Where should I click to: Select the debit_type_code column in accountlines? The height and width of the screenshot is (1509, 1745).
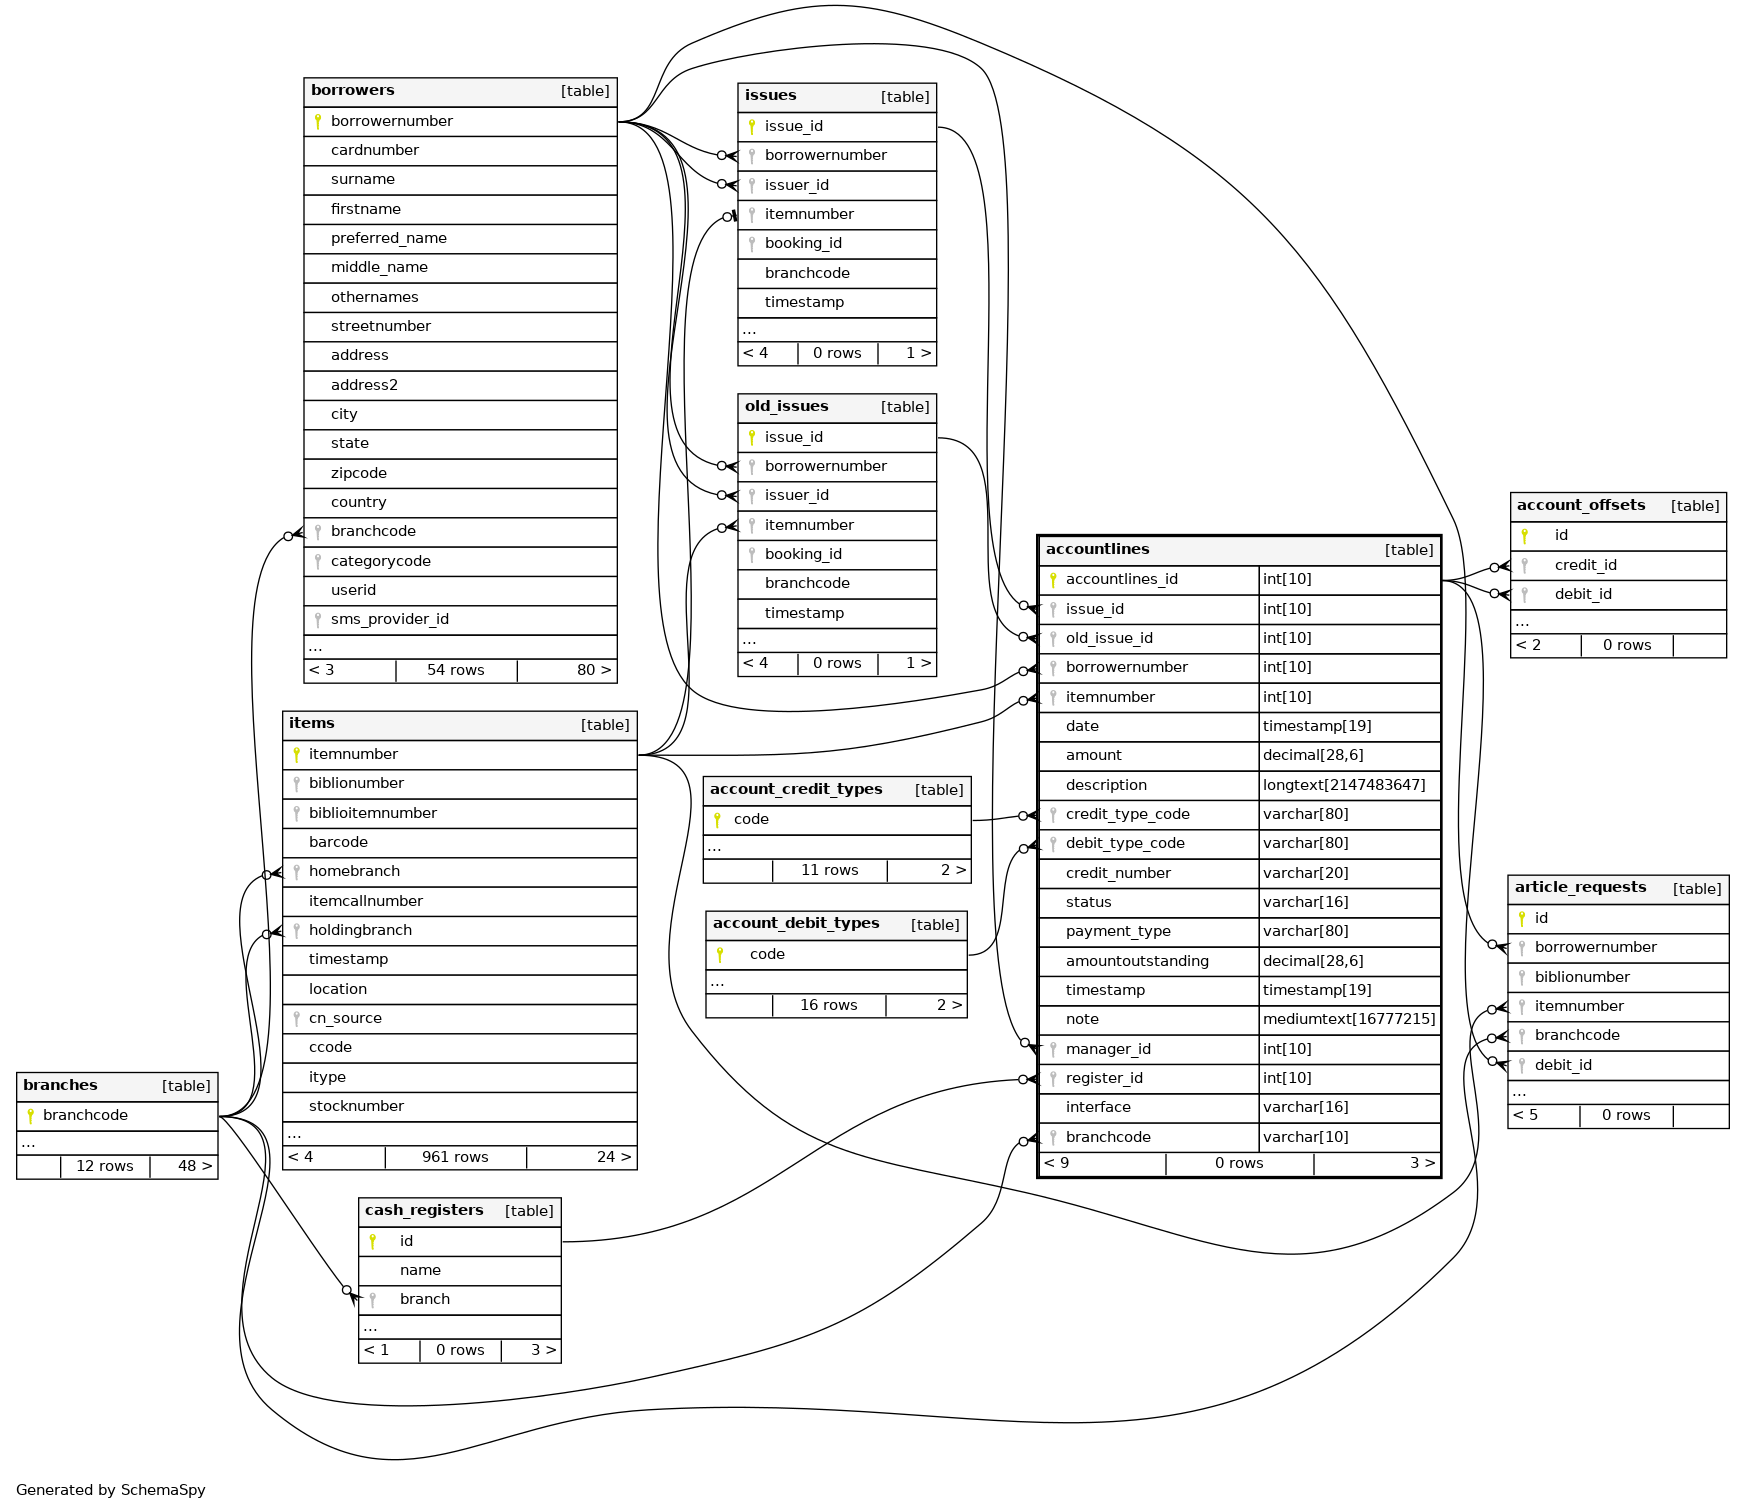point(1125,843)
